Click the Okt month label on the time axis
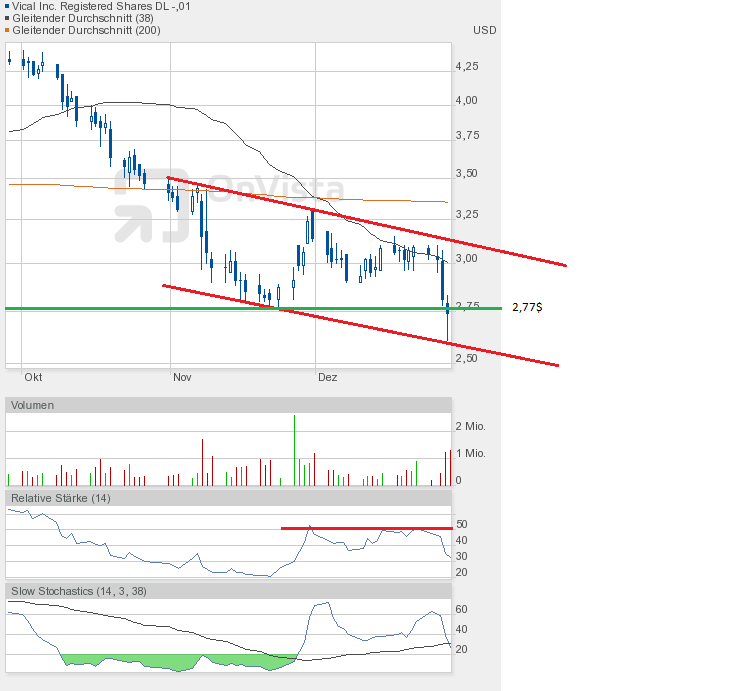The width and height of the screenshot is (746, 691). tap(33, 377)
